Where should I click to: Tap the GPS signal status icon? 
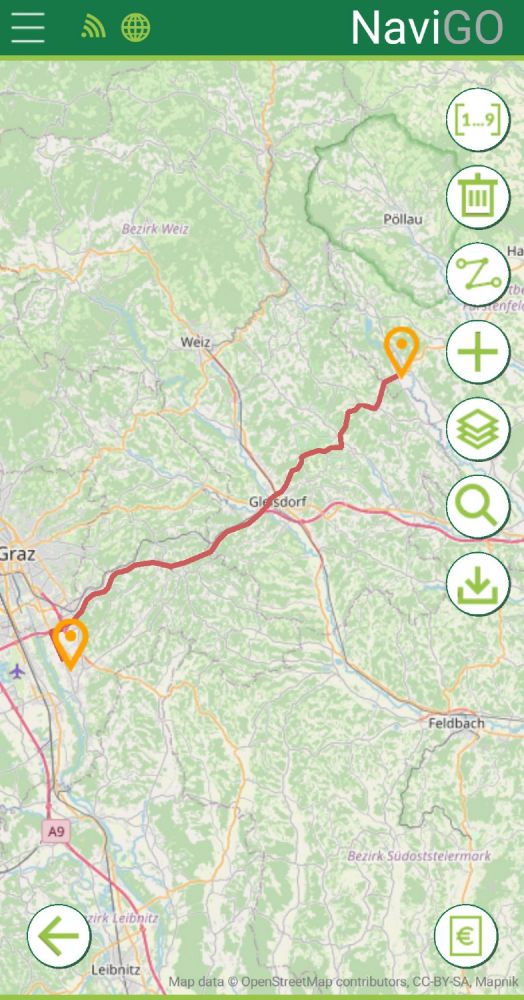93,27
